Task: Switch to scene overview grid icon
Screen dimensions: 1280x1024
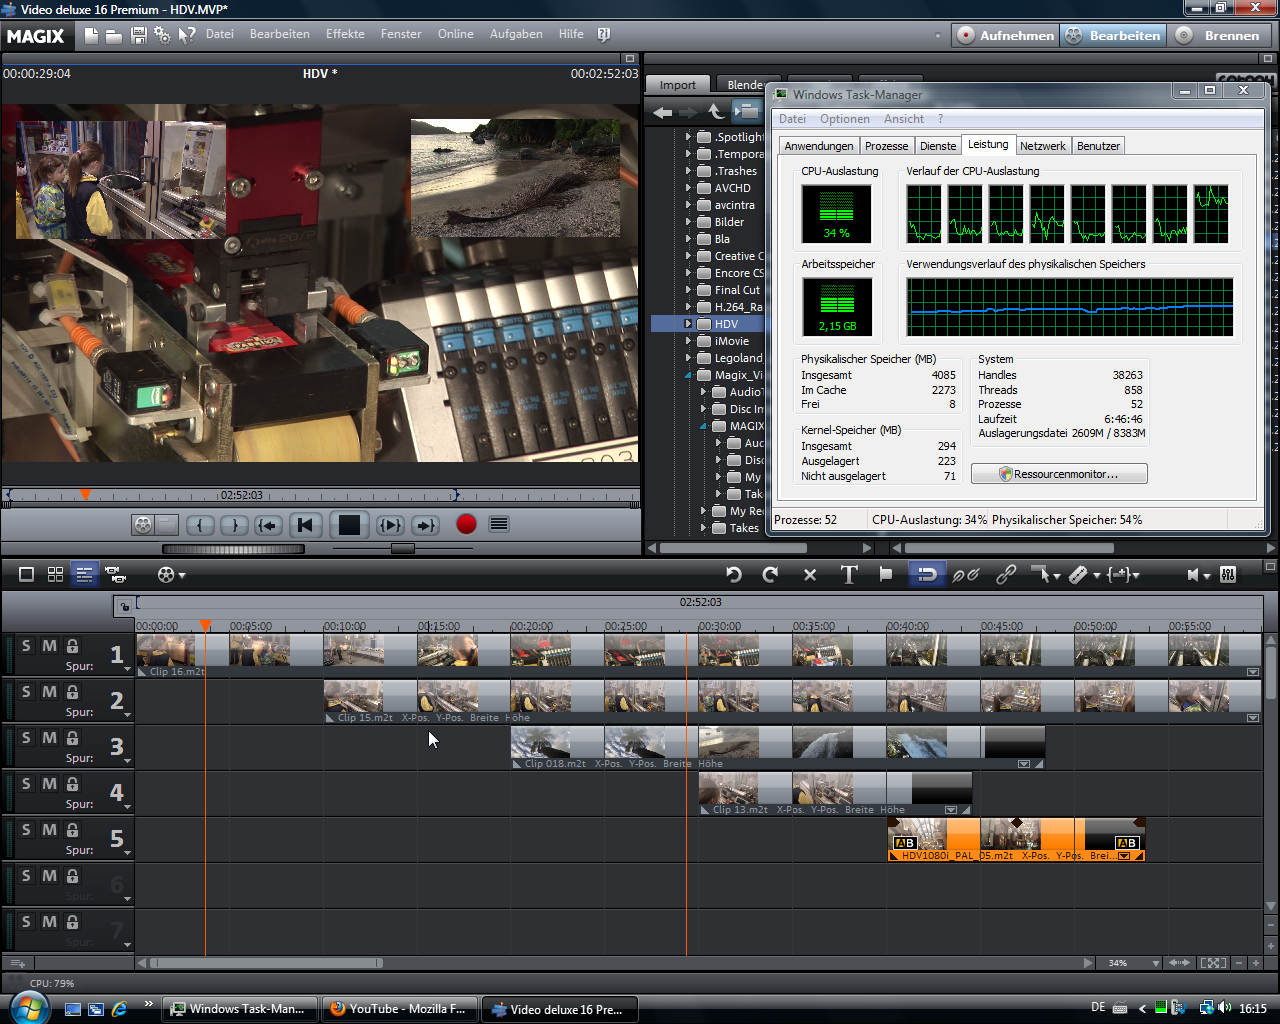Action: point(56,574)
